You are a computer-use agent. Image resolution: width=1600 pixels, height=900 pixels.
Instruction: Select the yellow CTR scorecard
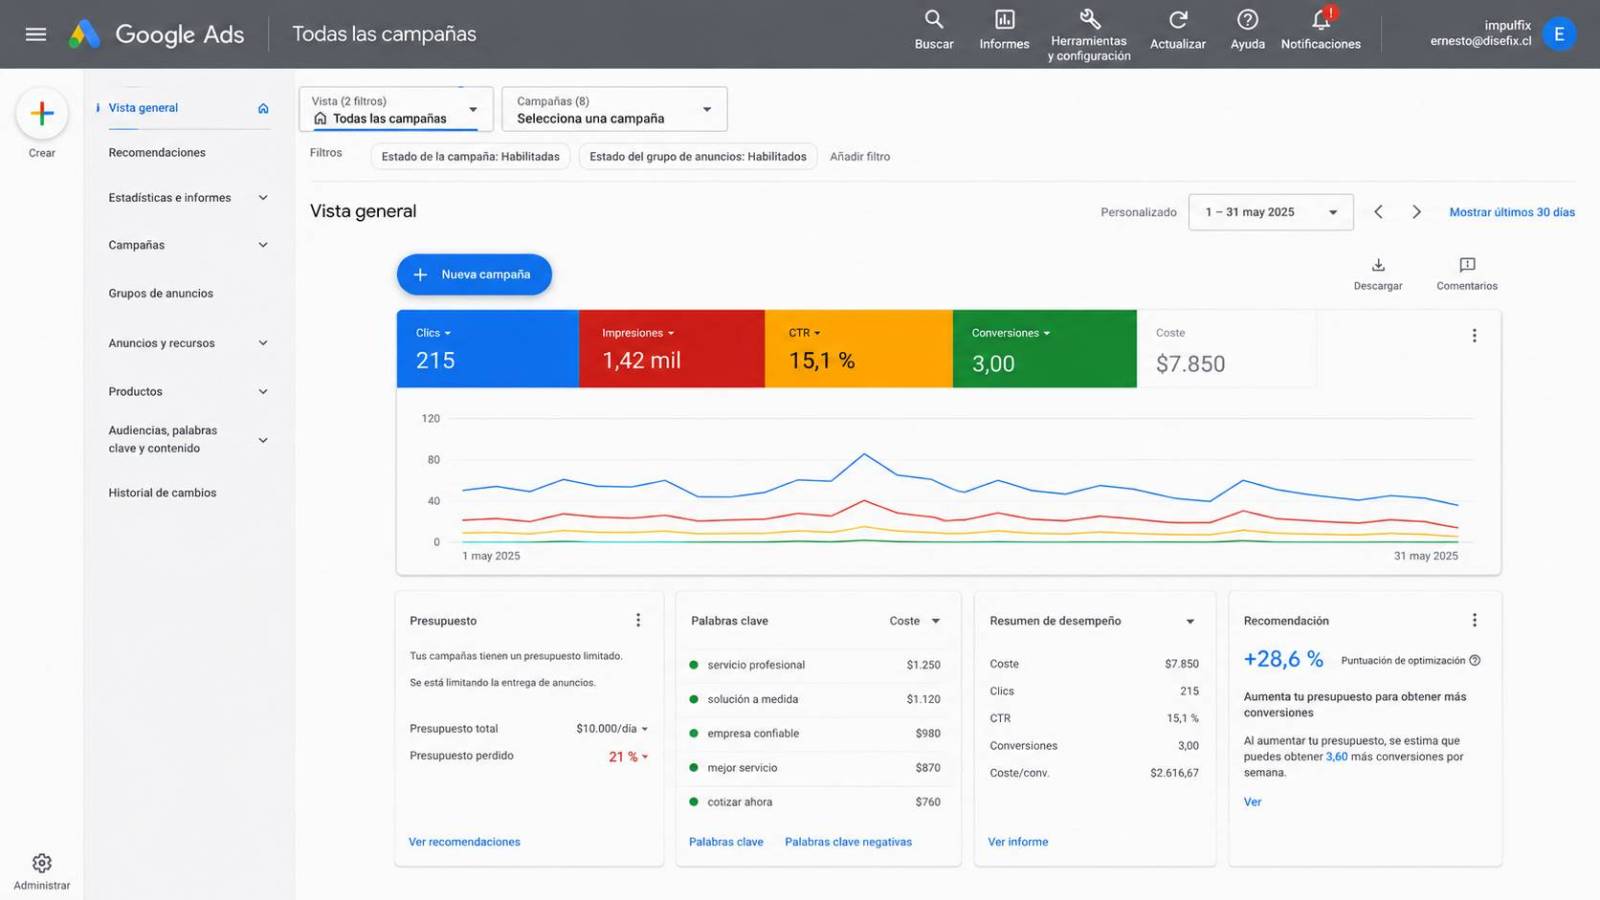[859, 349]
